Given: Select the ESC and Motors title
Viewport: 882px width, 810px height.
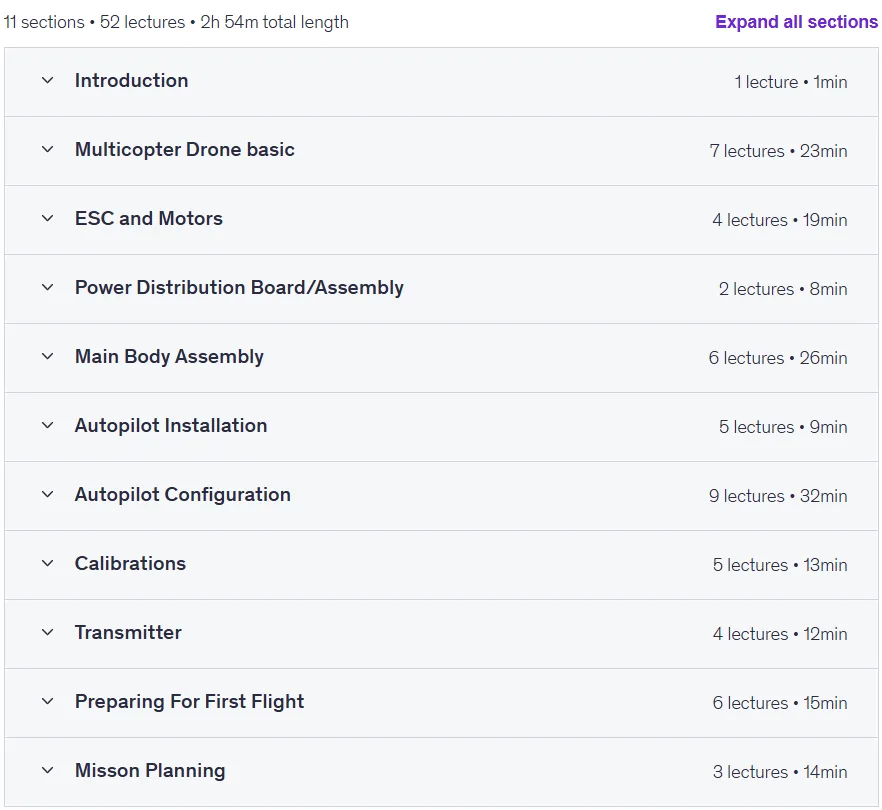Looking at the screenshot, I should (149, 218).
